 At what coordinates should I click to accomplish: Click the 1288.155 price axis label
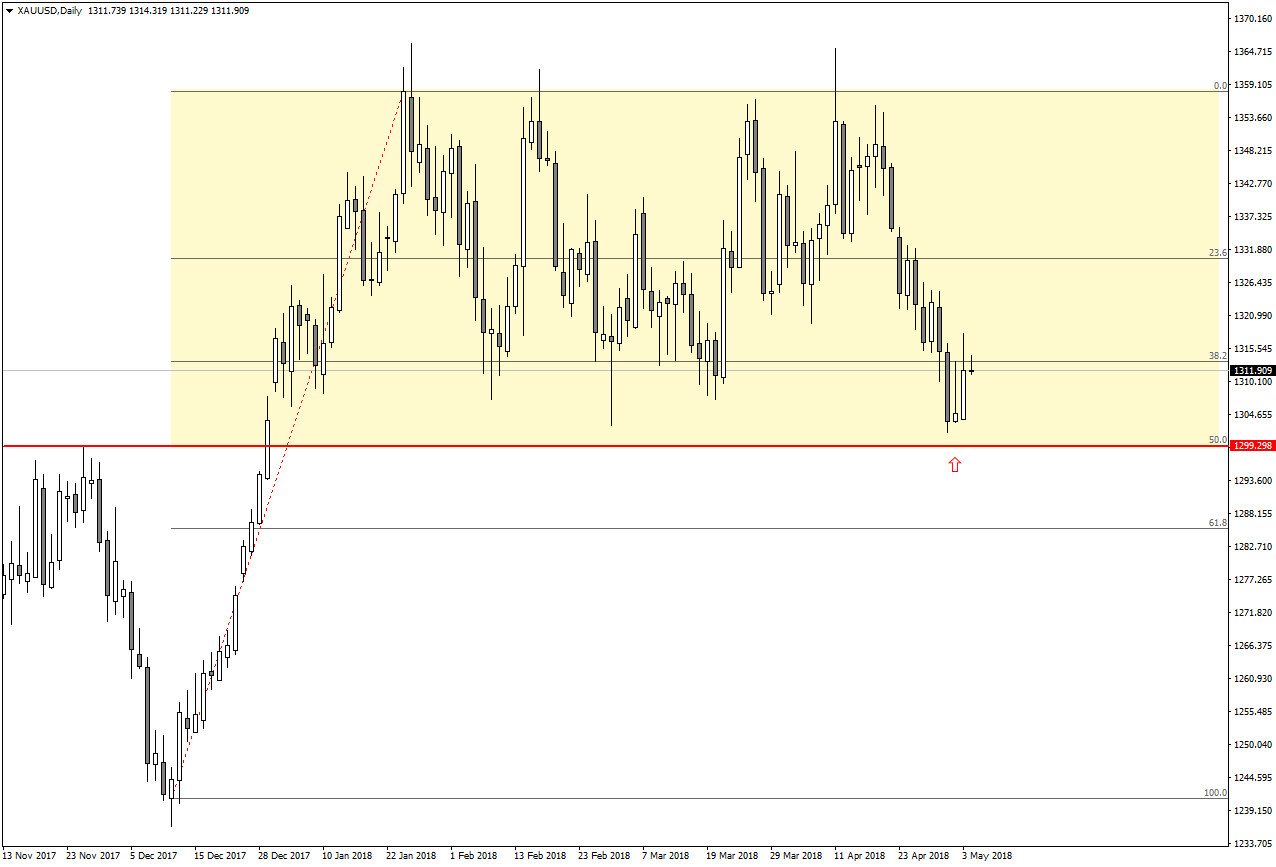[x=1253, y=514]
